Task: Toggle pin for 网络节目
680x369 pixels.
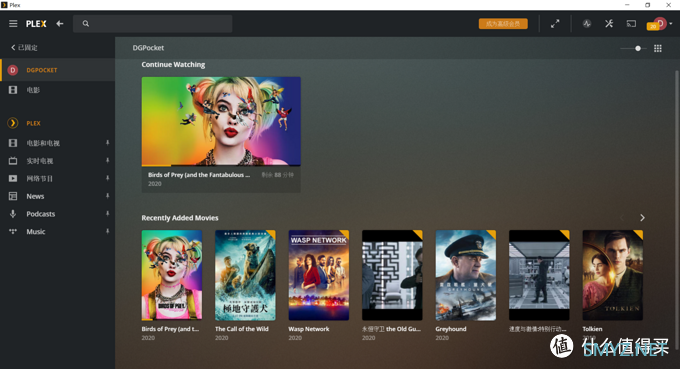Action: pos(108,178)
